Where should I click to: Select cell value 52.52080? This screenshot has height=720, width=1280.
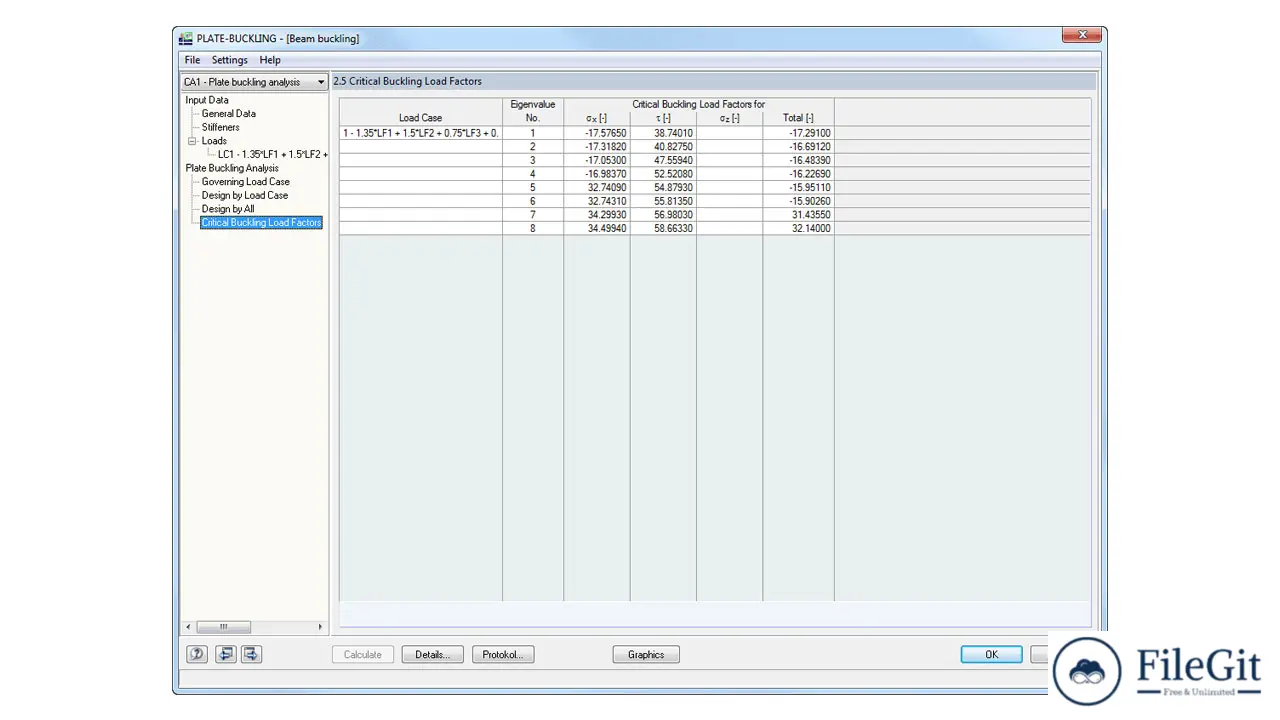(663, 174)
